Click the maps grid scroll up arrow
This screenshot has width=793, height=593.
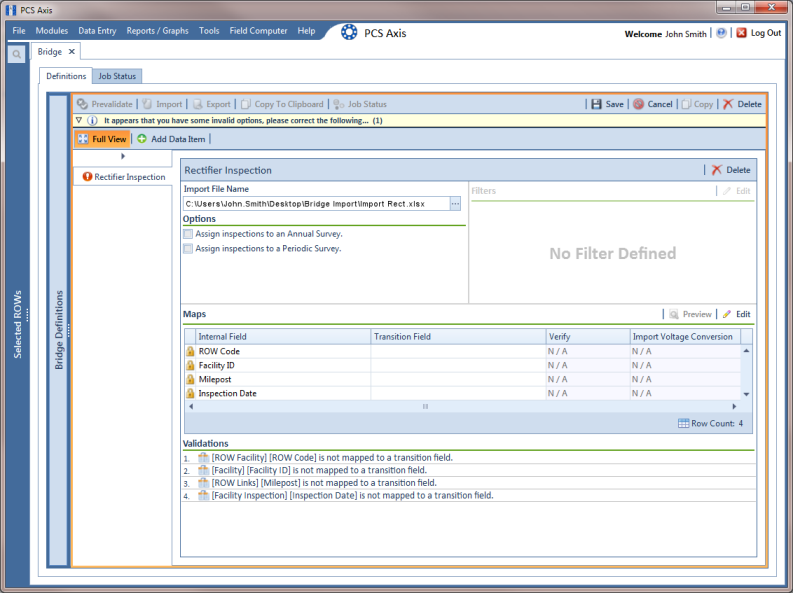[746, 350]
